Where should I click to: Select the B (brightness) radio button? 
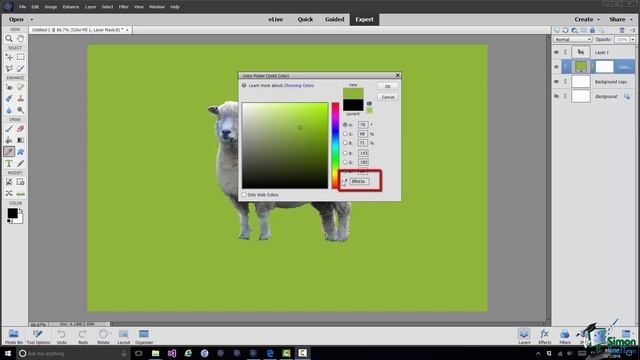tap(345, 143)
